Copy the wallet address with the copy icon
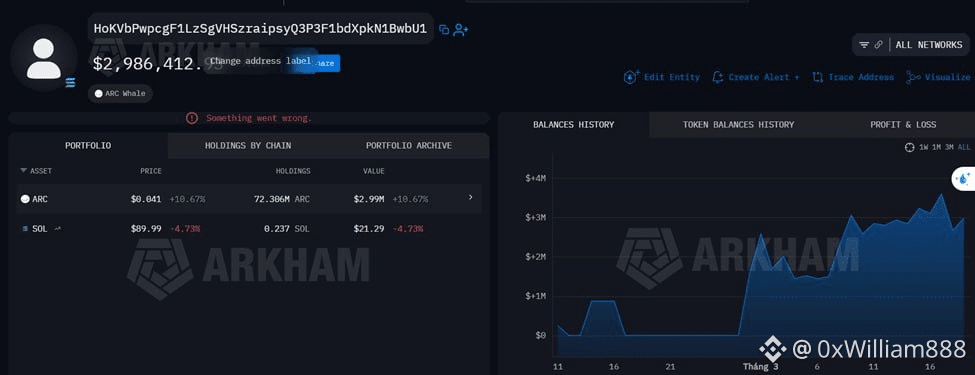The image size is (975, 375). (444, 29)
